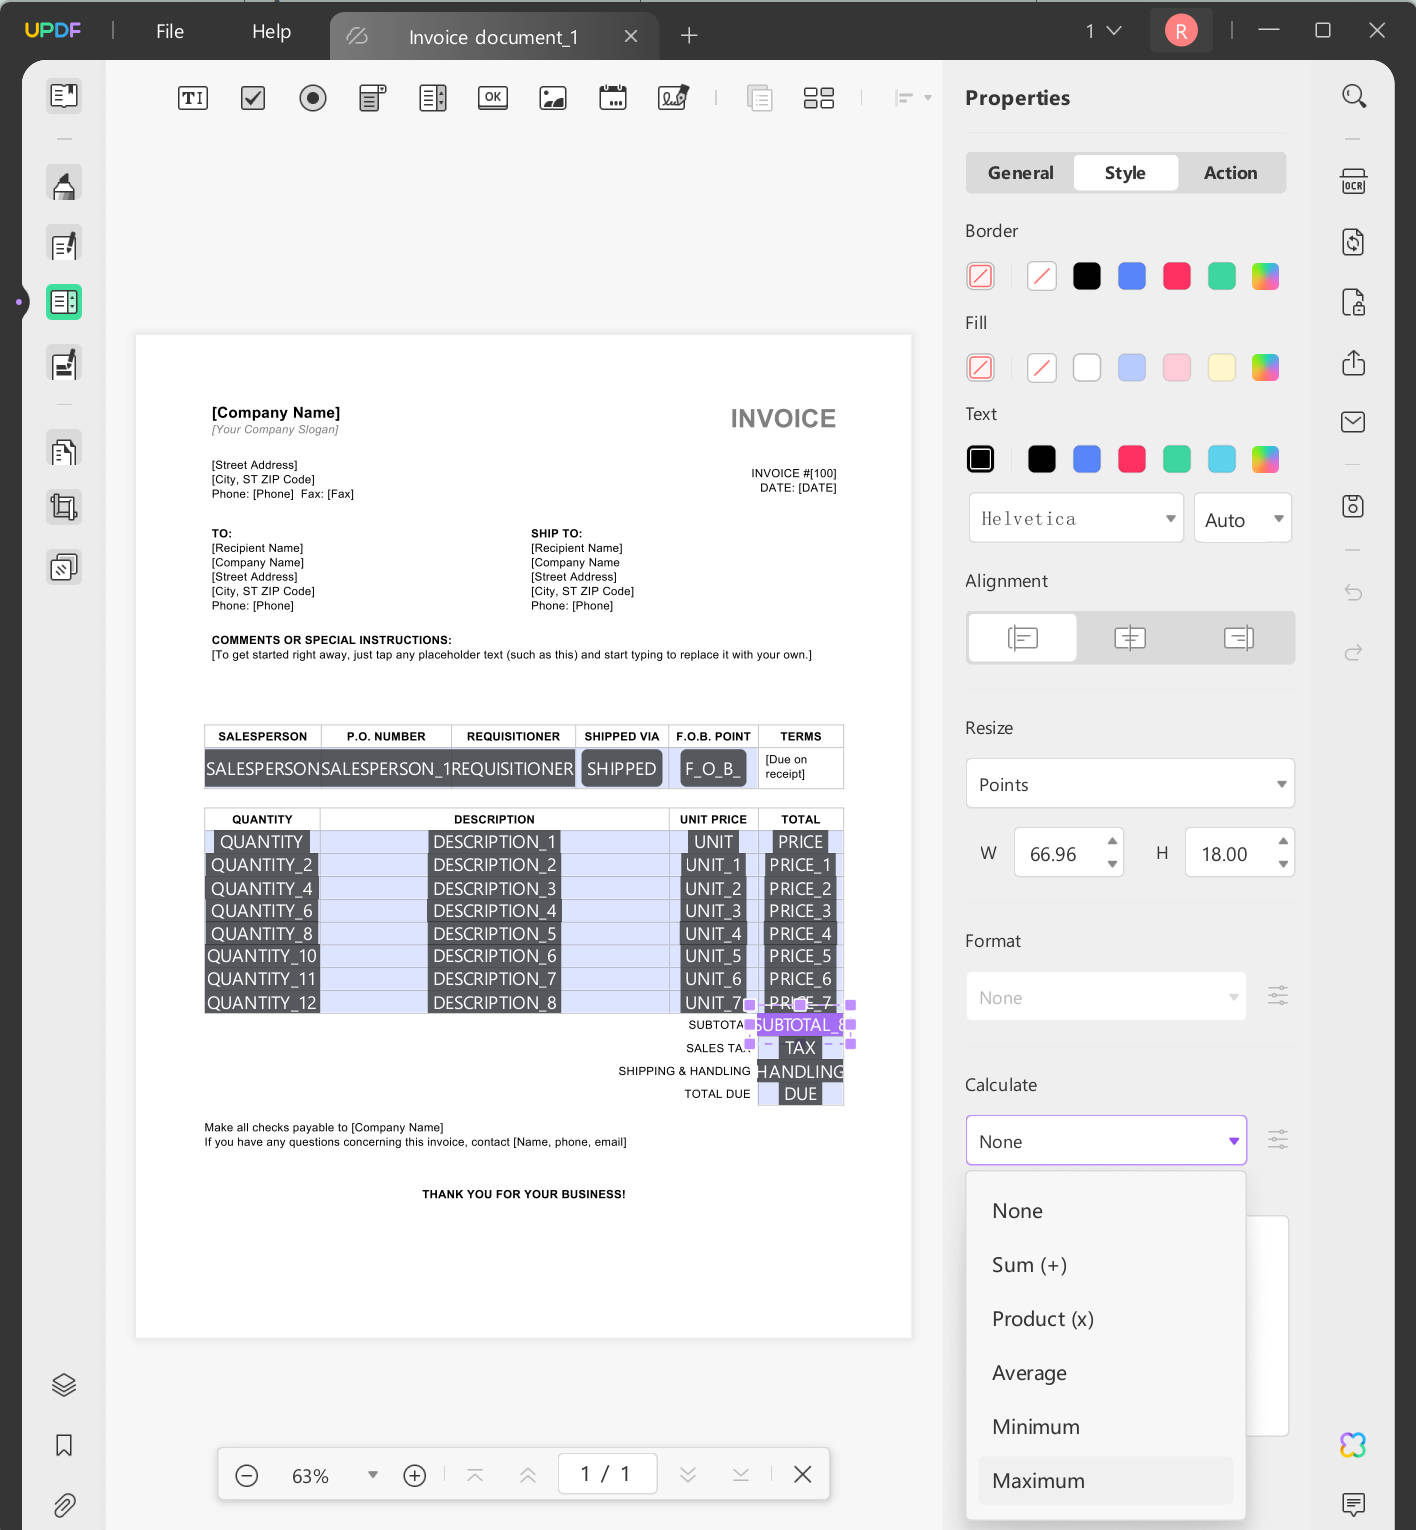Open the document search tool
This screenshot has height=1530, width=1416.
[1354, 95]
